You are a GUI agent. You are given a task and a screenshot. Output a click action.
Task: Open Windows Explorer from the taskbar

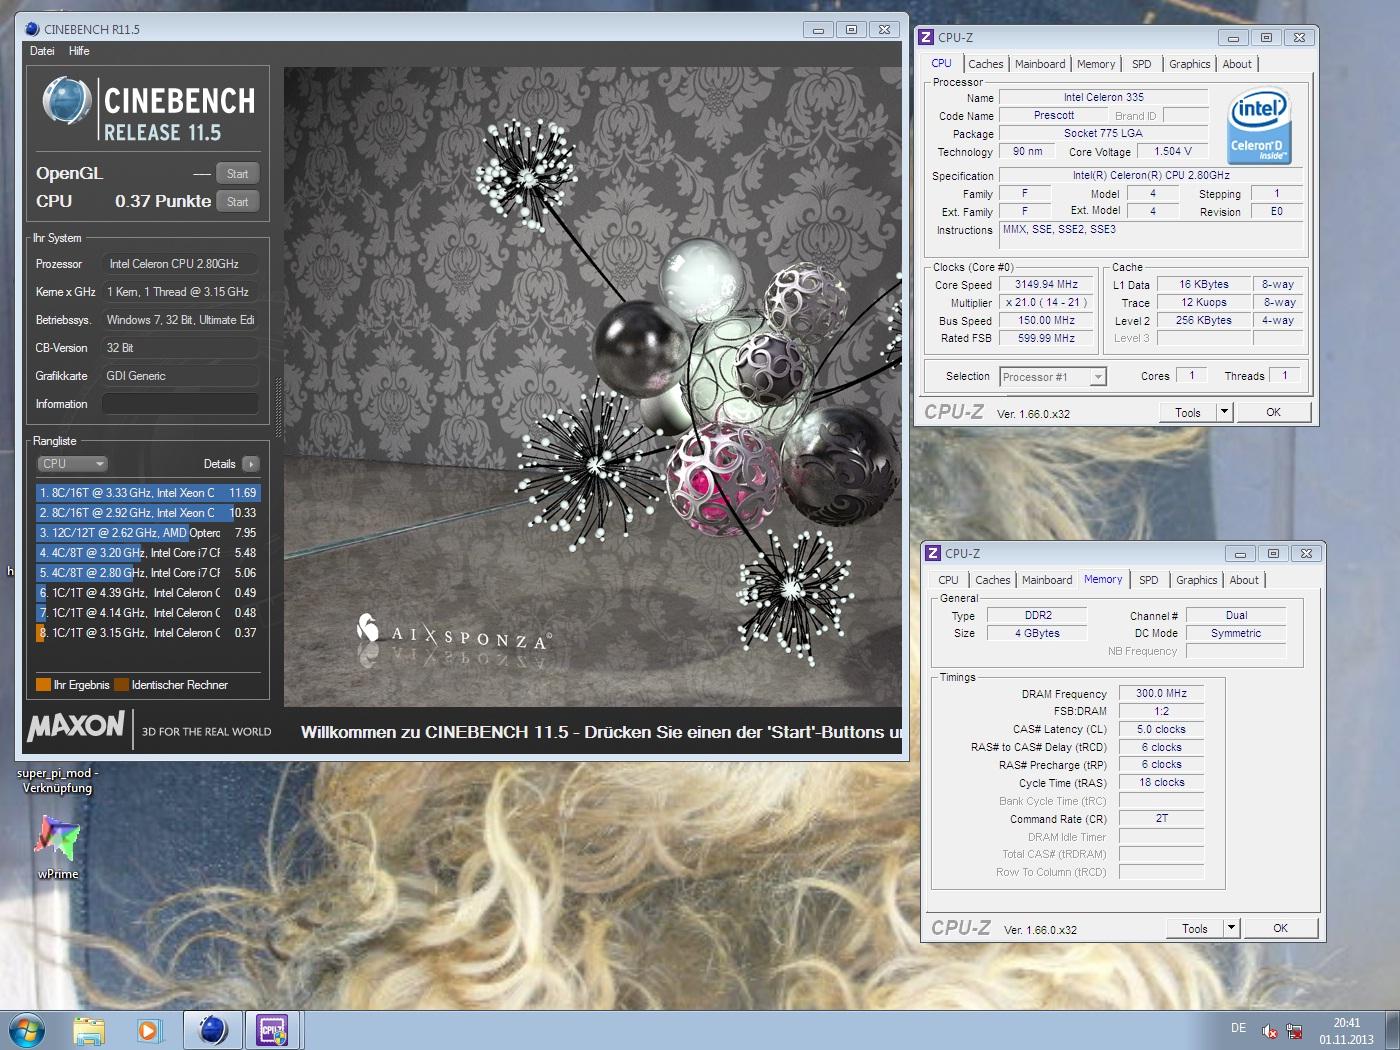(x=89, y=1030)
